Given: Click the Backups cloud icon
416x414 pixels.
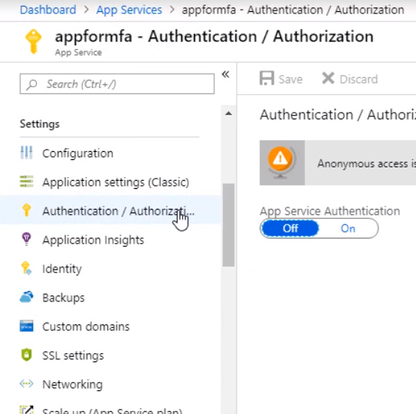Looking at the screenshot, I should point(26,297).
